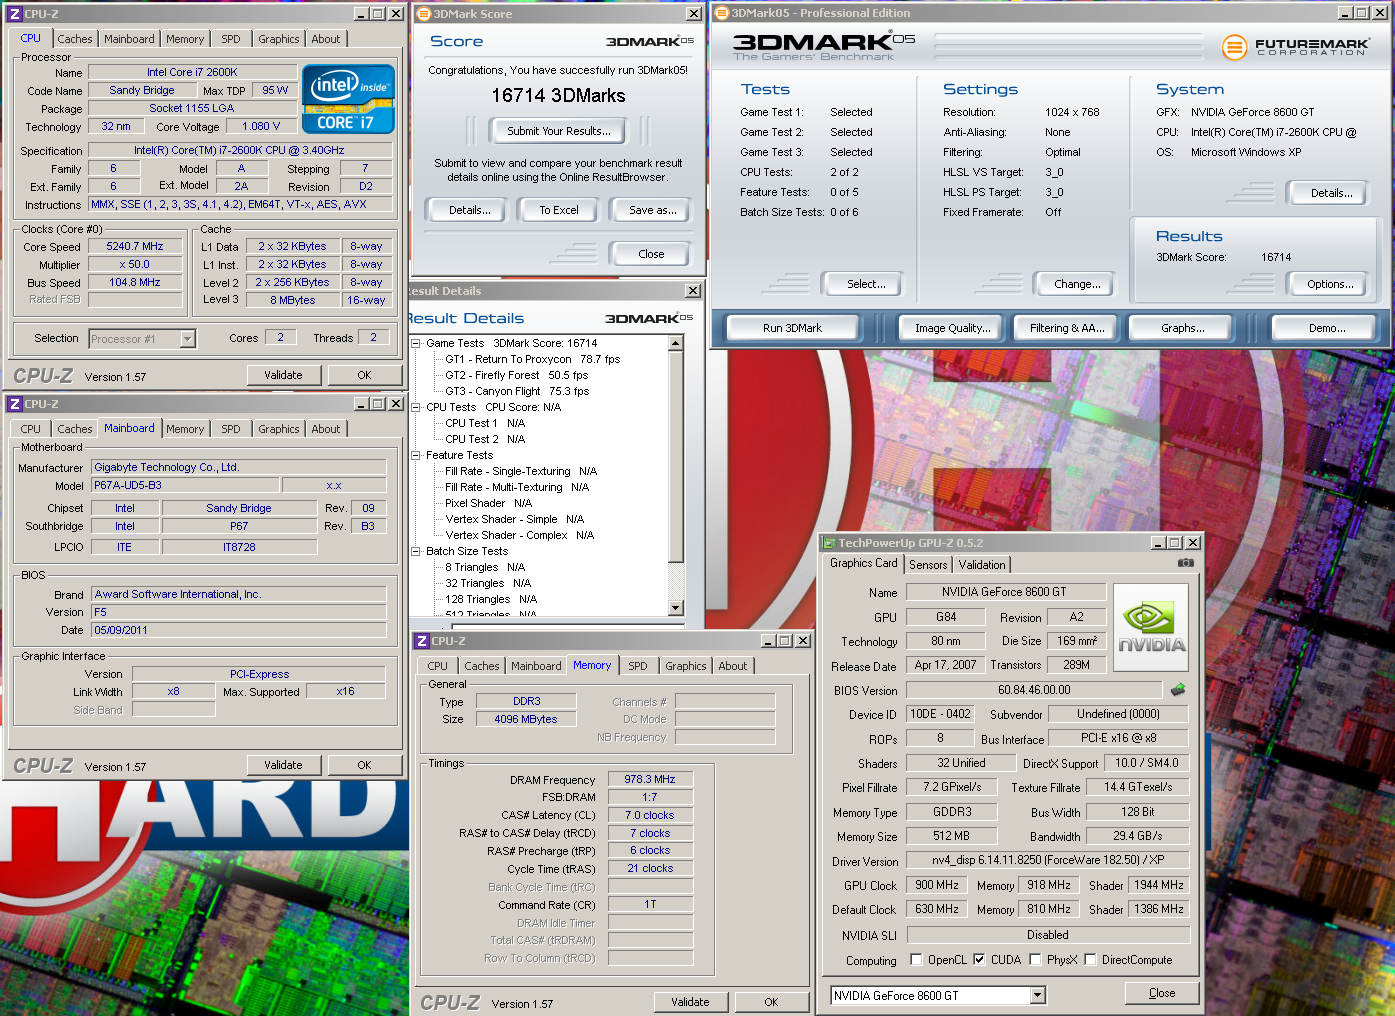Image resolution: width=1395 pixels, height=1016 pixels.
Task: Open Filtering & AA settings
Action: (1067, 328)
